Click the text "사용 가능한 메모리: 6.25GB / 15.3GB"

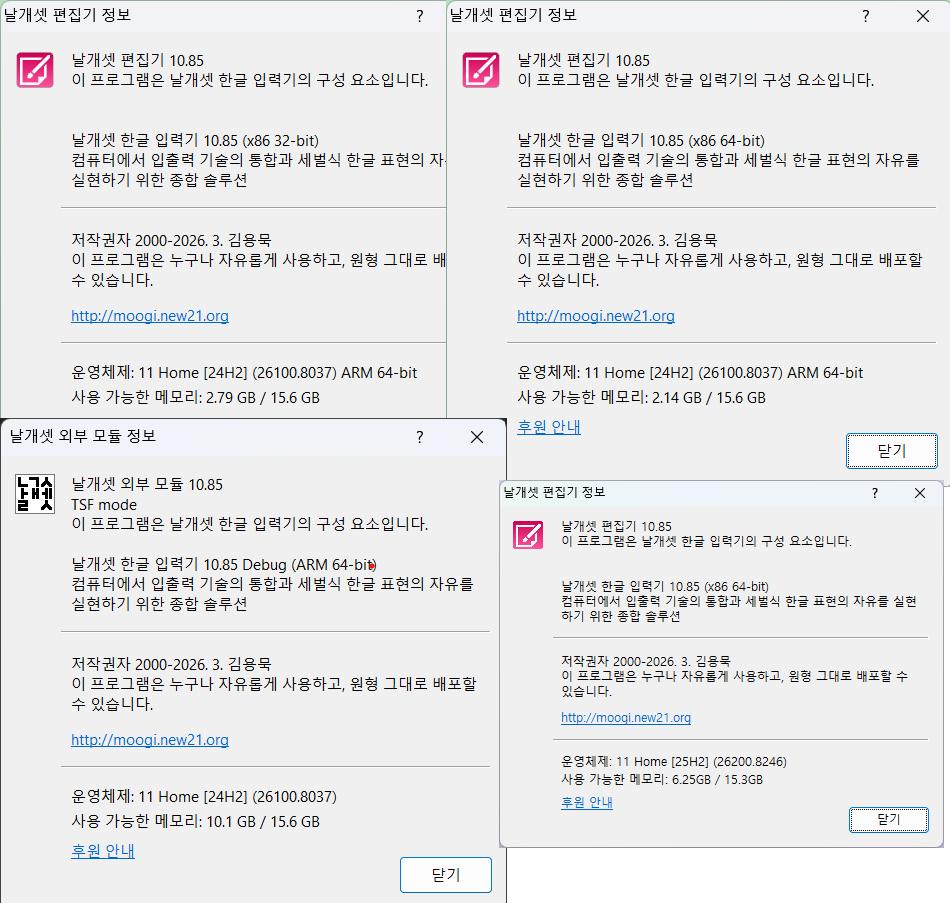(x=662, y=779)
